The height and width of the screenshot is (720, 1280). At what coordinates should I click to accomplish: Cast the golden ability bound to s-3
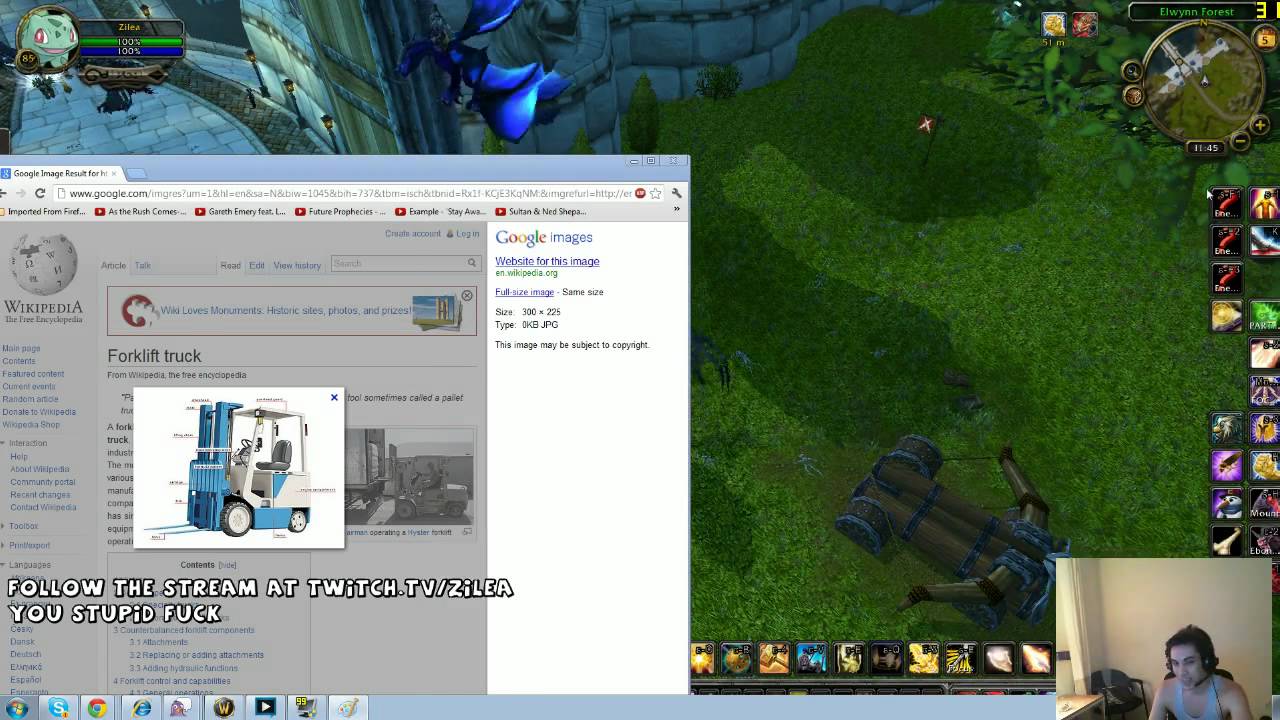point(923,658)
